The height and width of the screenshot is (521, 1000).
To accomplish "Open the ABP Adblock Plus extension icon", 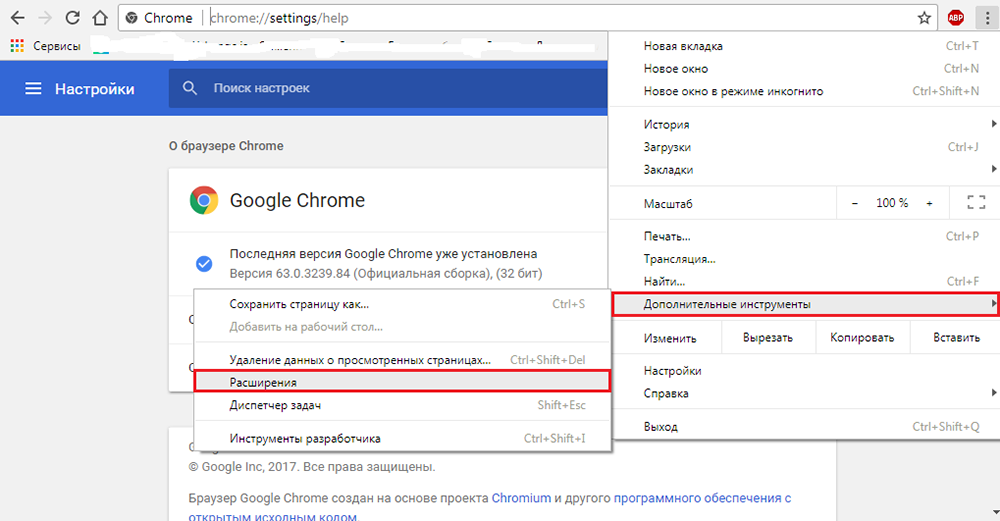I will (955, 17).
